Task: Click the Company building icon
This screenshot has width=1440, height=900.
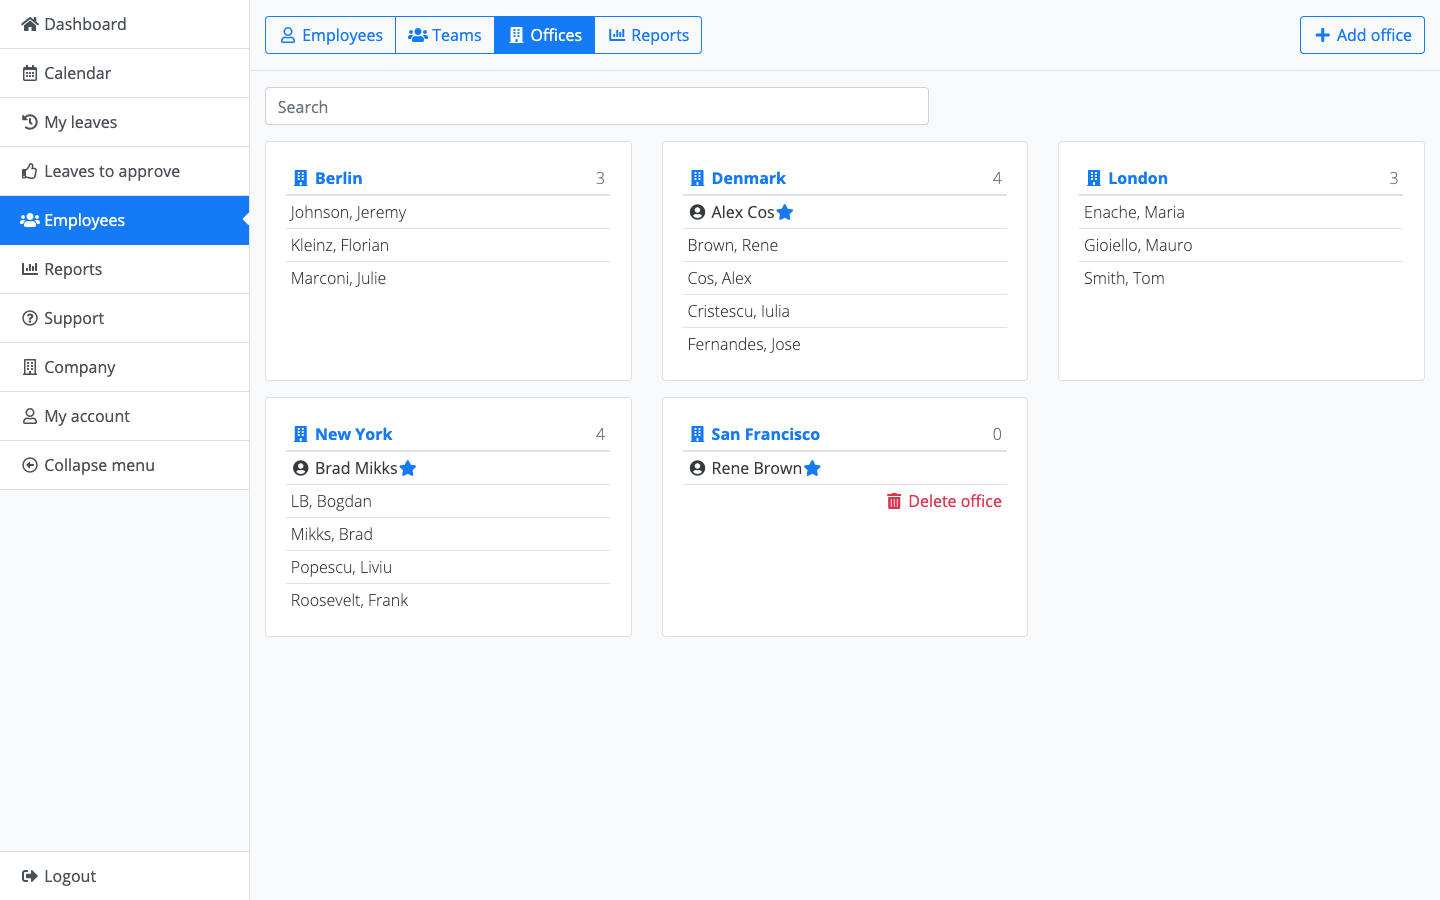Action: point(30,367)
